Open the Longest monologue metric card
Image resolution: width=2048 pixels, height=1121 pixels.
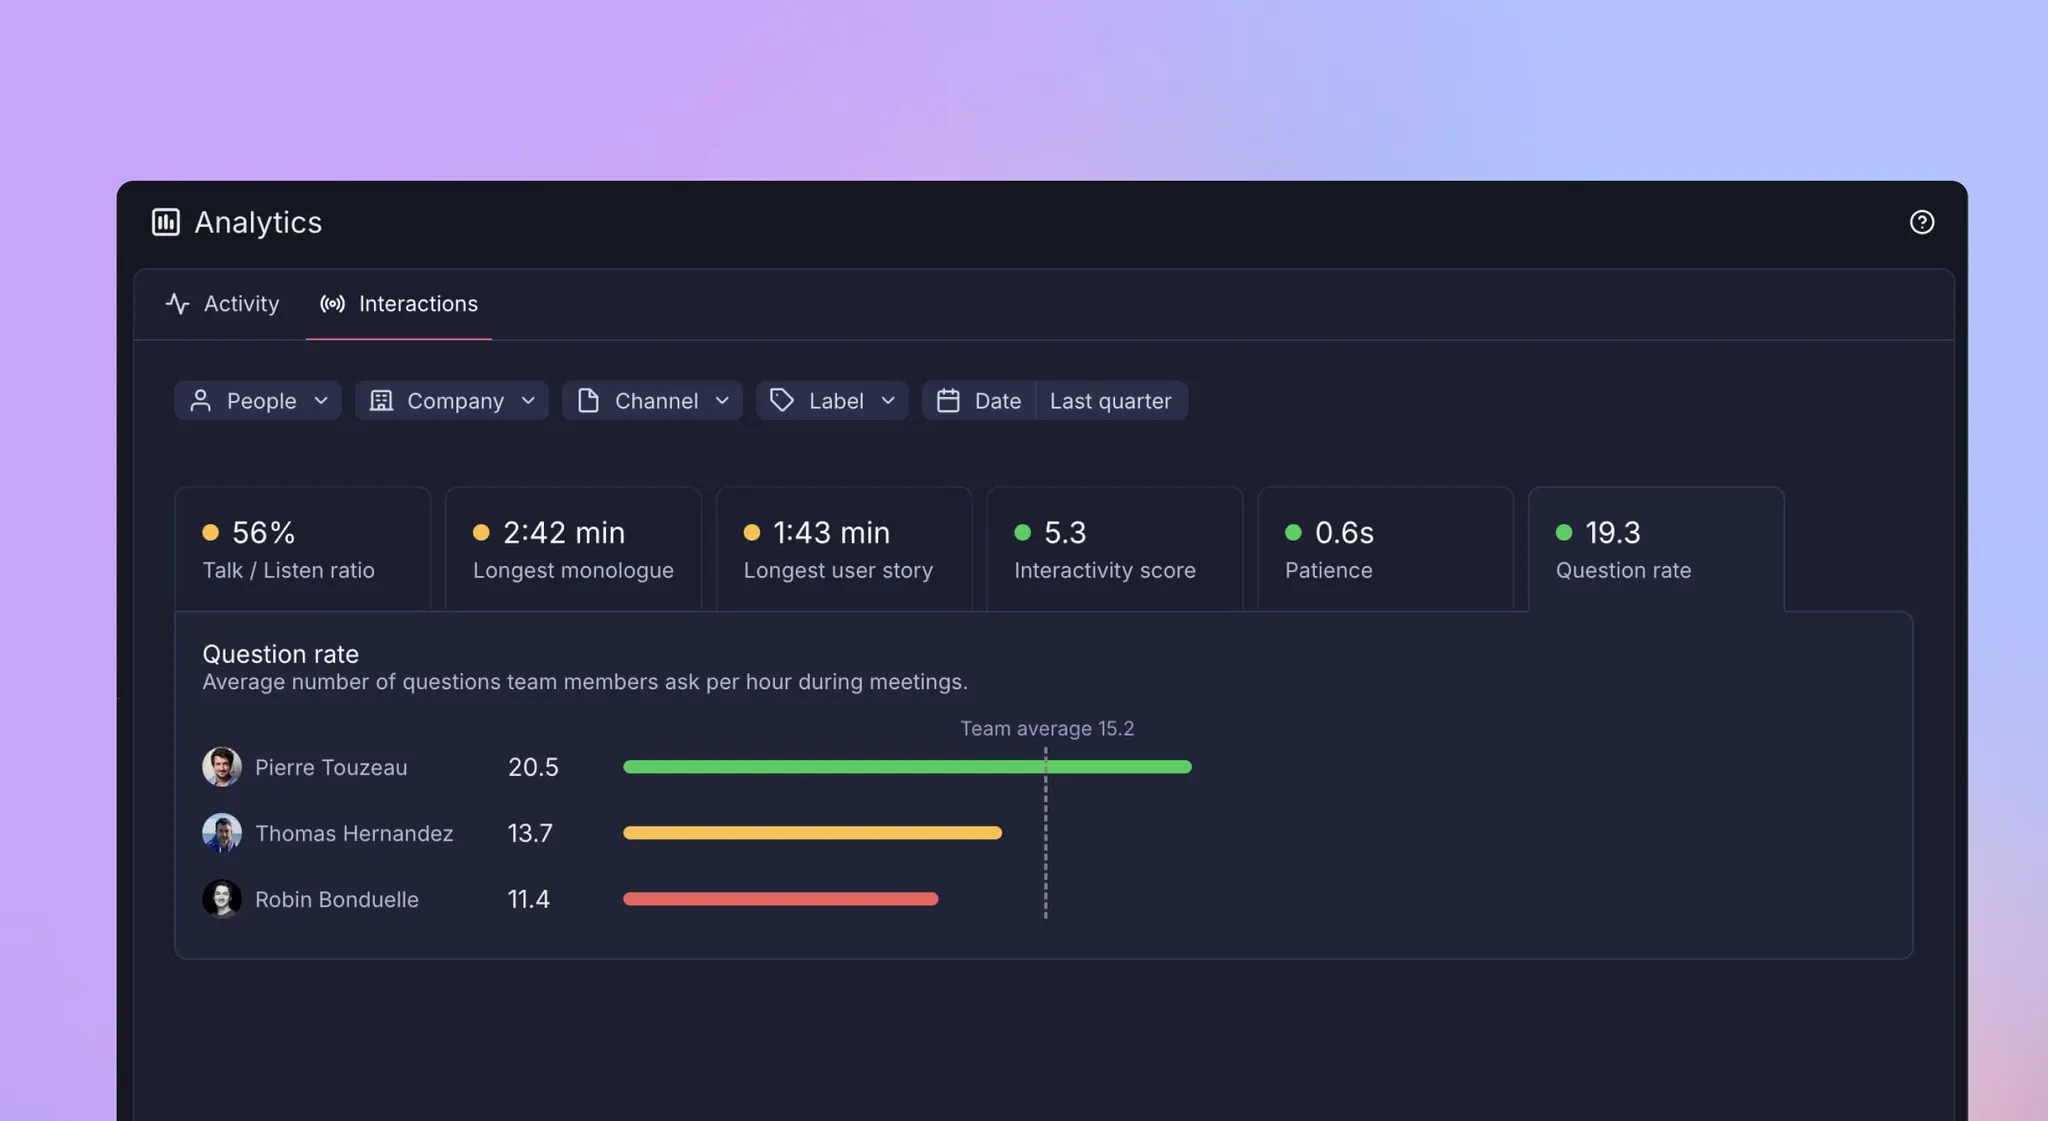click(x=573, y=549)
